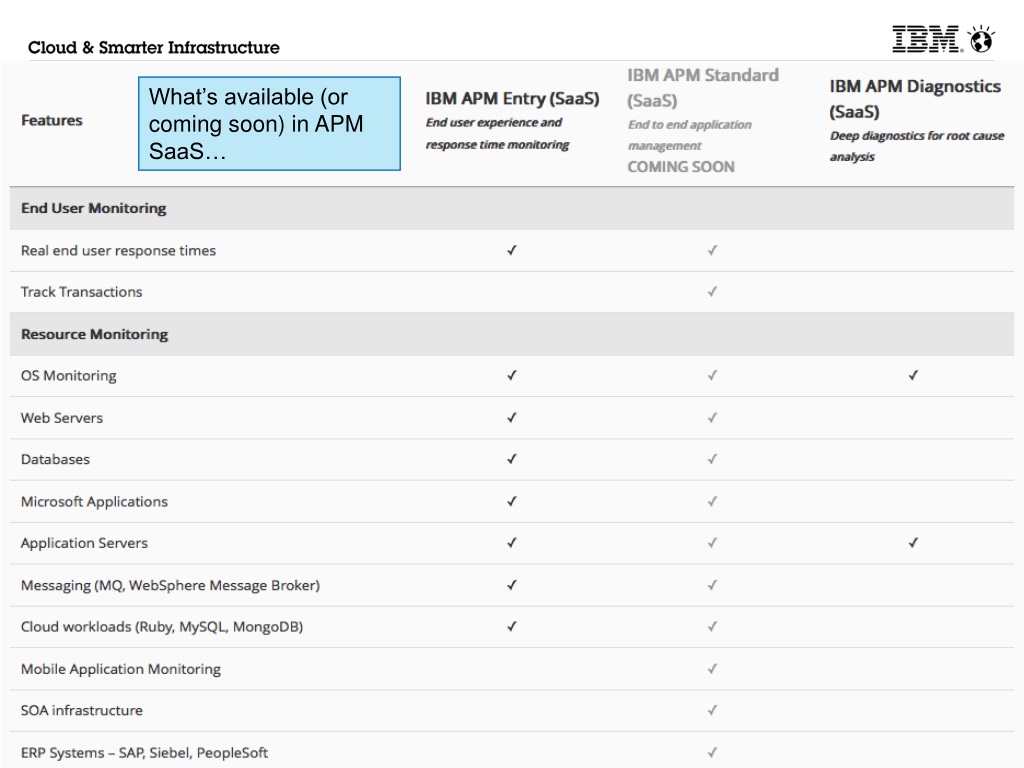Click Entry checkmark for Databases

tap(512, 459)
